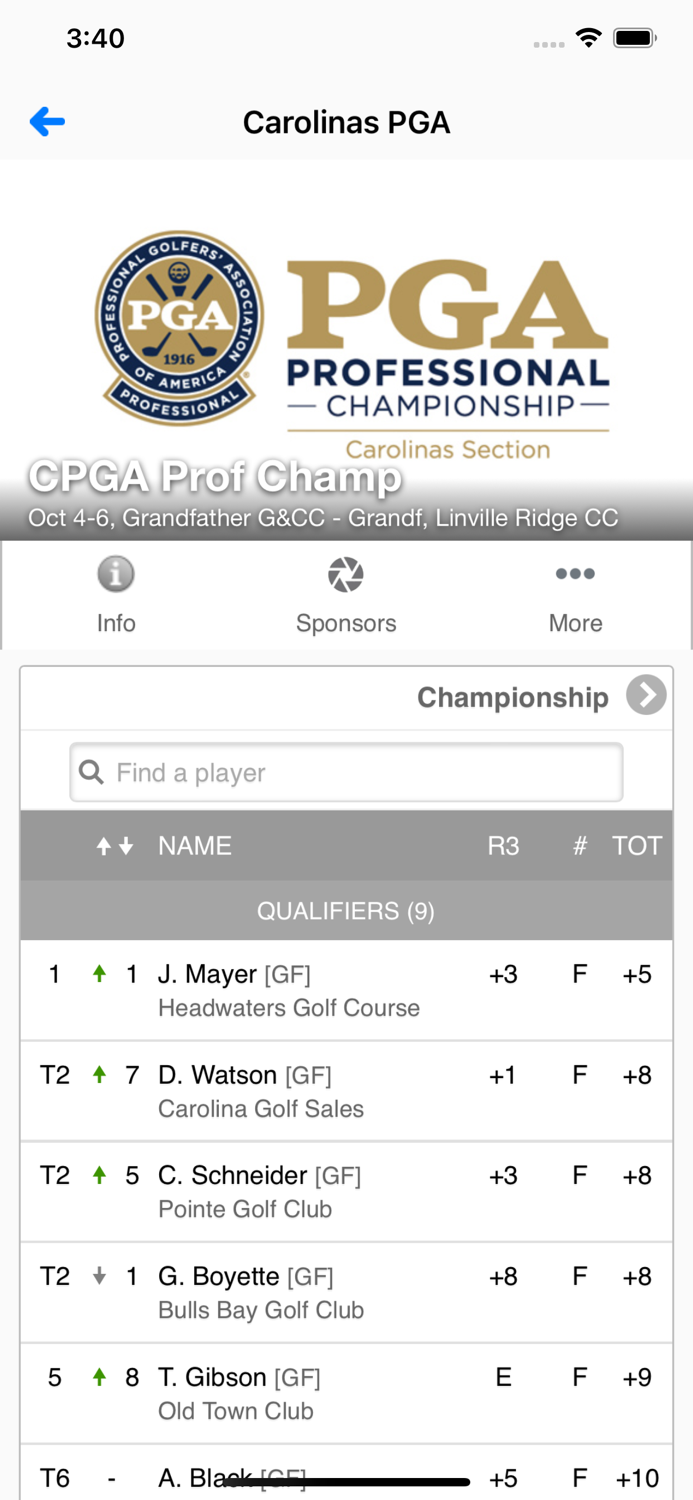Open the Championship flight selector chevron
Screen dimensions: 693x1500
point(646,696)
